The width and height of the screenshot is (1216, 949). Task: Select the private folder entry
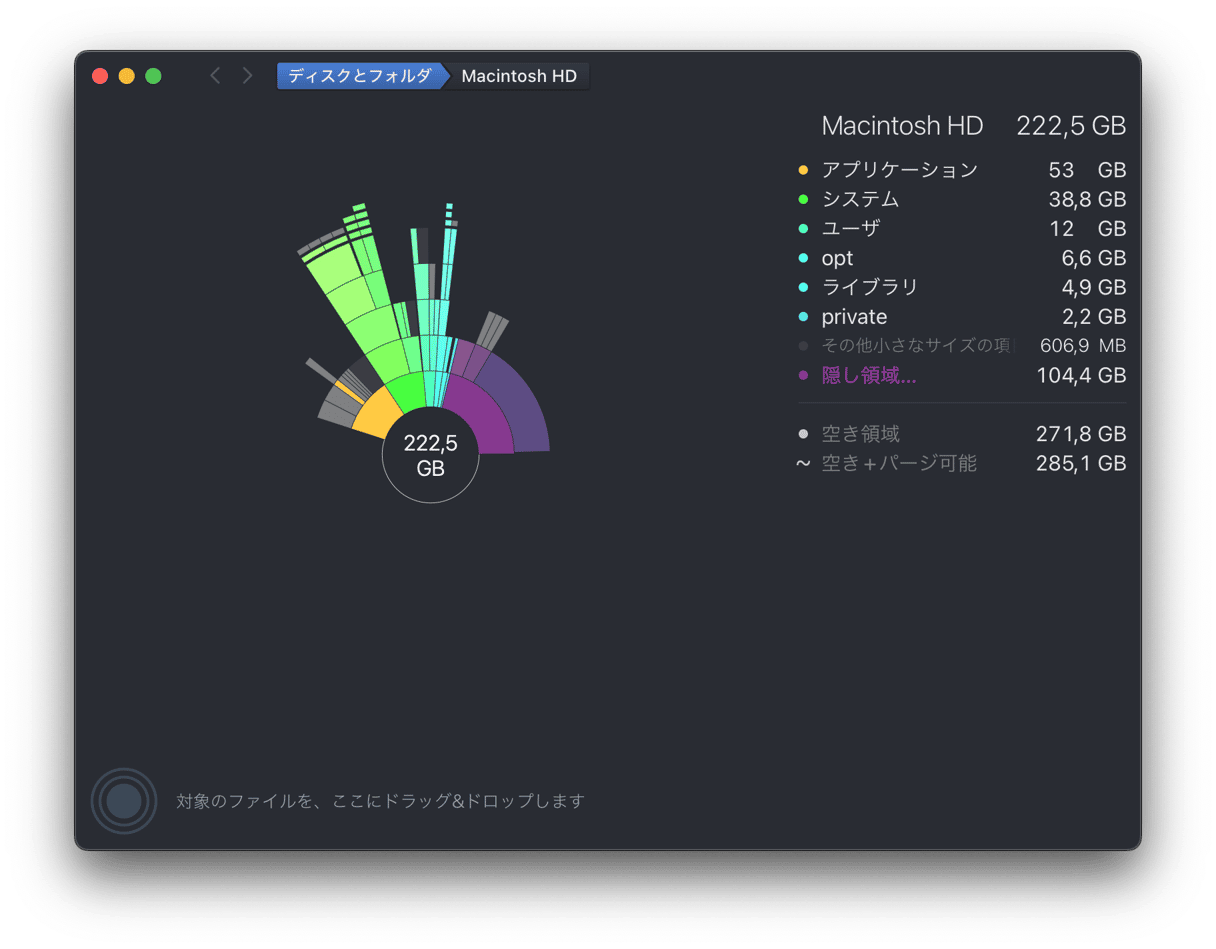coord(854,317)
